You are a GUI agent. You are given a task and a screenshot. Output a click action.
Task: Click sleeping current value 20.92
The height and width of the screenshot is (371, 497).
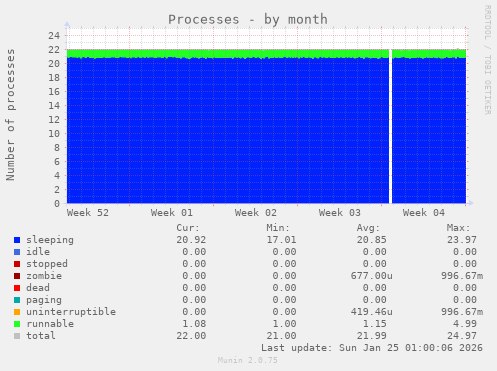(x=191, y=240)
